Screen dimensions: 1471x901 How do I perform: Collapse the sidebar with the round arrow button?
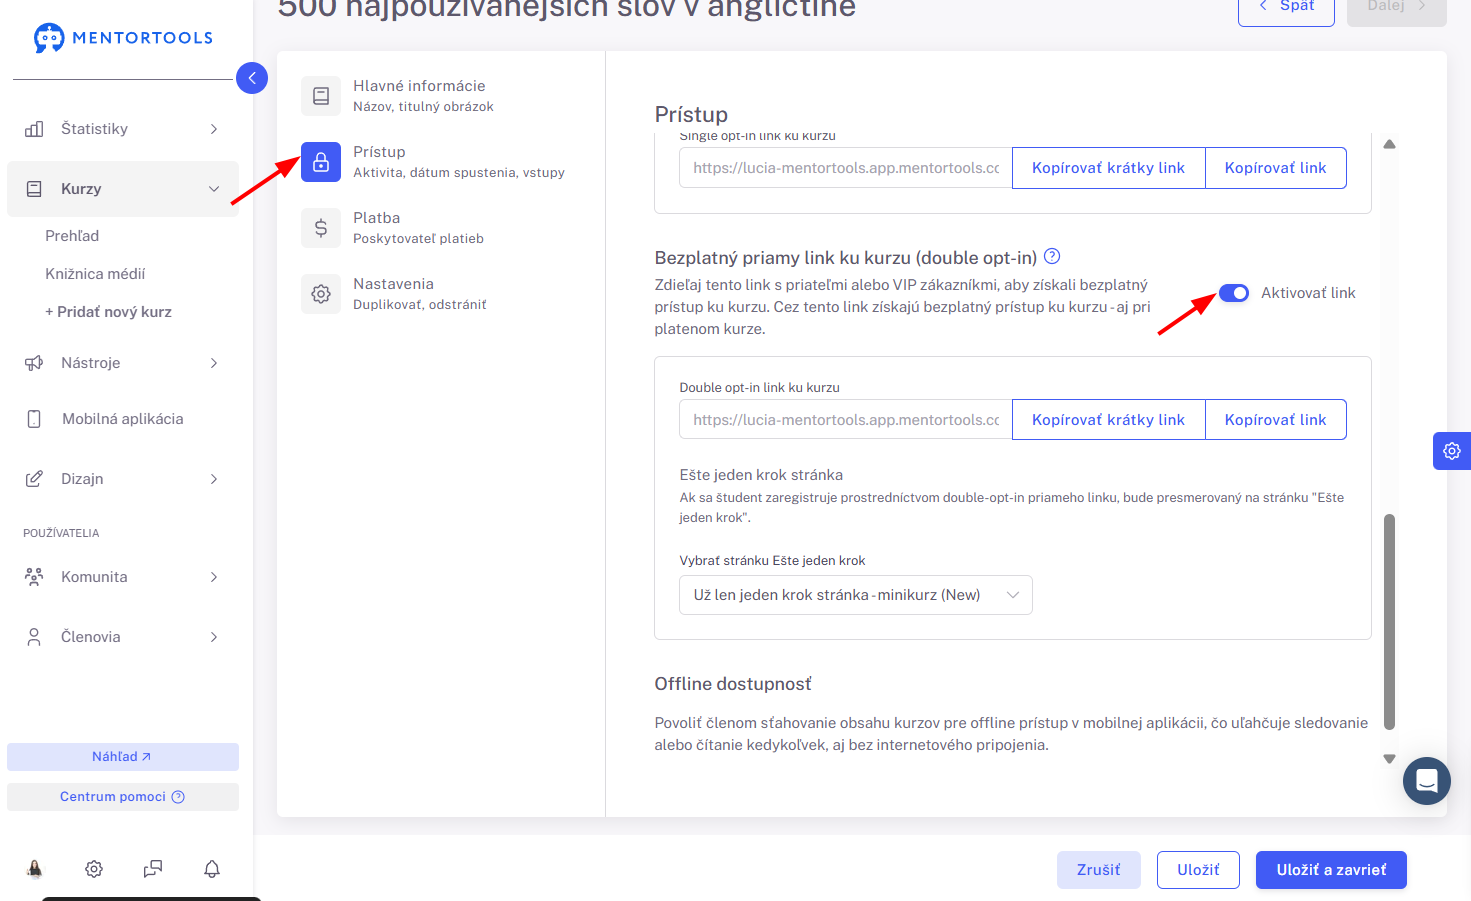(252, 78)
